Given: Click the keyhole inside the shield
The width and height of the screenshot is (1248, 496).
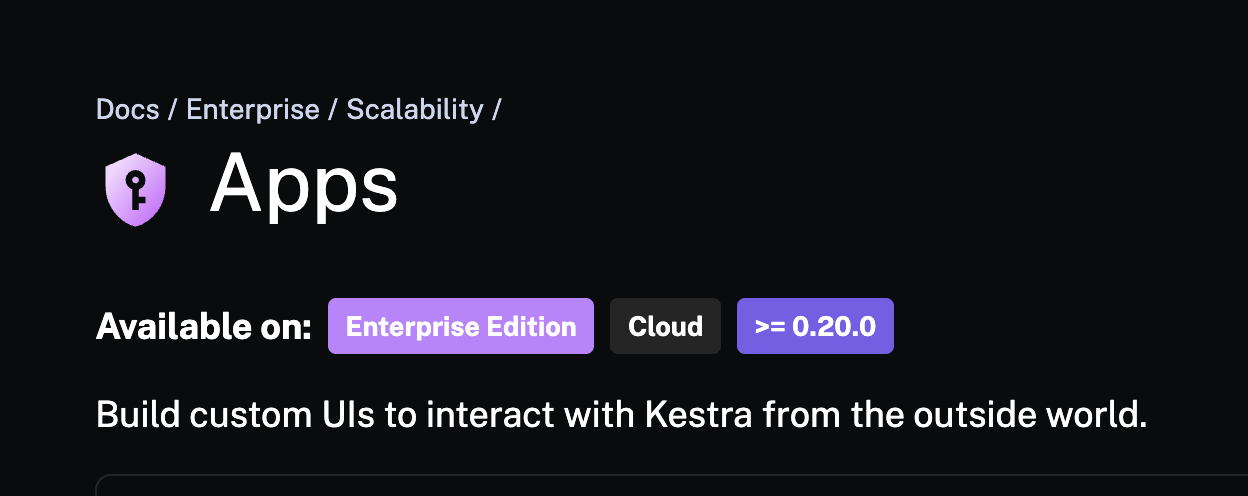Looking at the screenshot, I should [x=135, y=186].
